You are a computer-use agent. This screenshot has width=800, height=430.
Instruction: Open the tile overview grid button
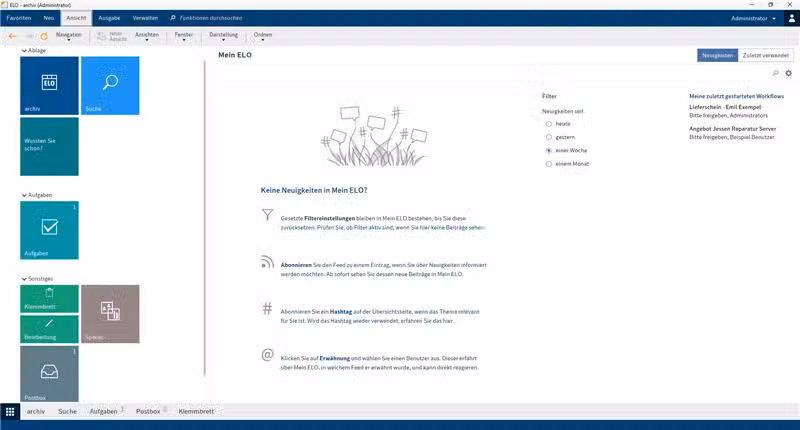point(10,411)
